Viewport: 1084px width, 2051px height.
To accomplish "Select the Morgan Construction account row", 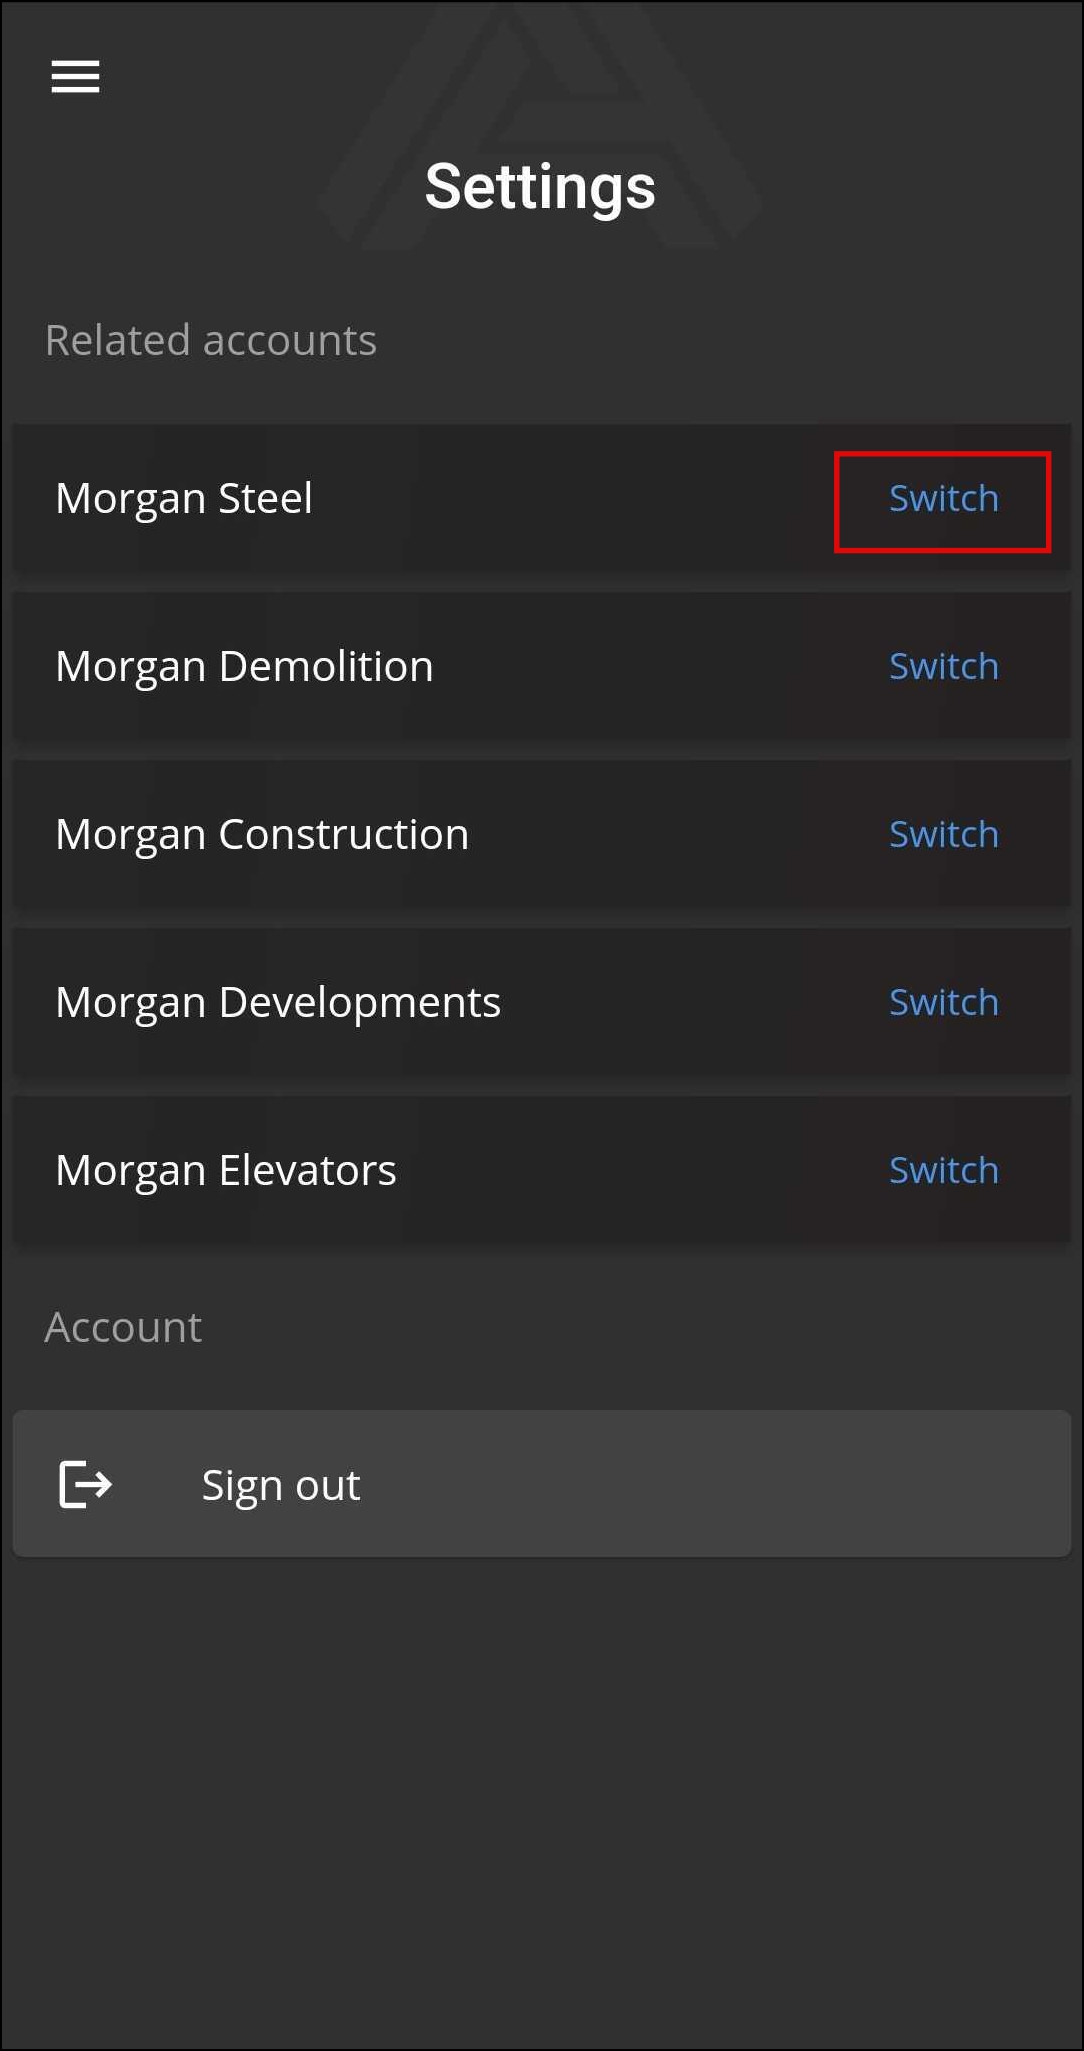I will click(x=450, y=834).
